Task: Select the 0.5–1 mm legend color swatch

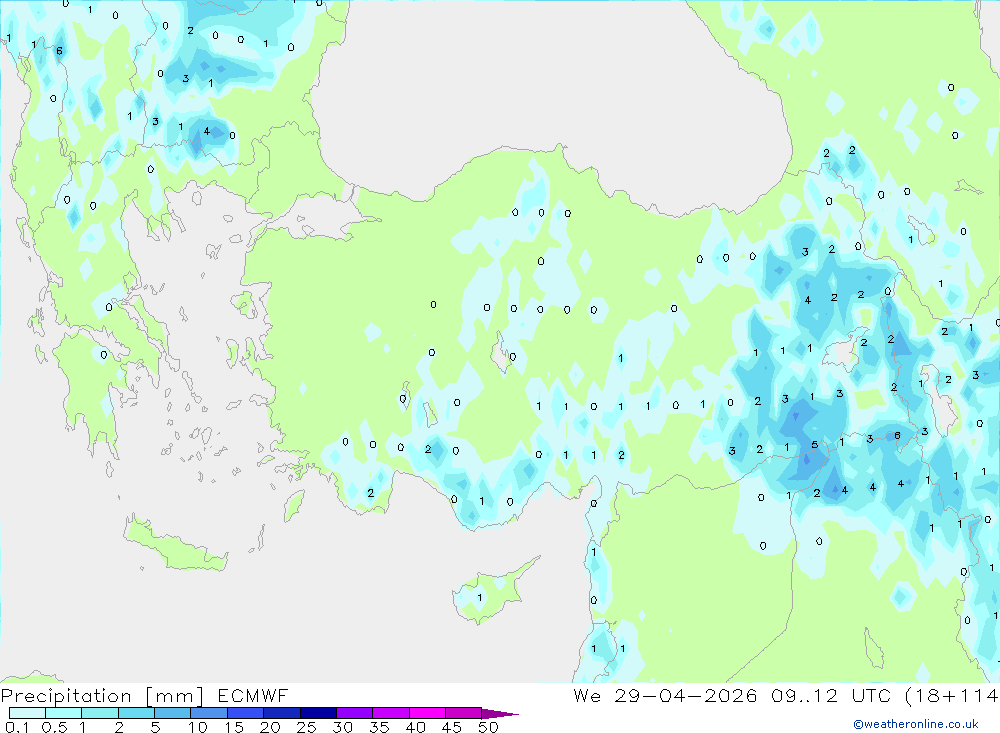Action: click(63, 713)
